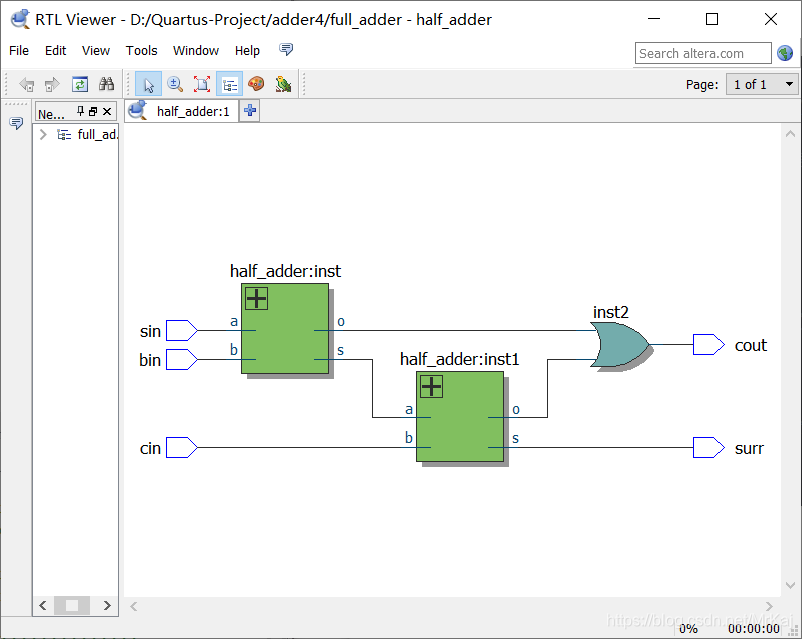The width and height of the screenshot is (802, 639).
Task: Expand the full_adder tree node
Action: 43,135
